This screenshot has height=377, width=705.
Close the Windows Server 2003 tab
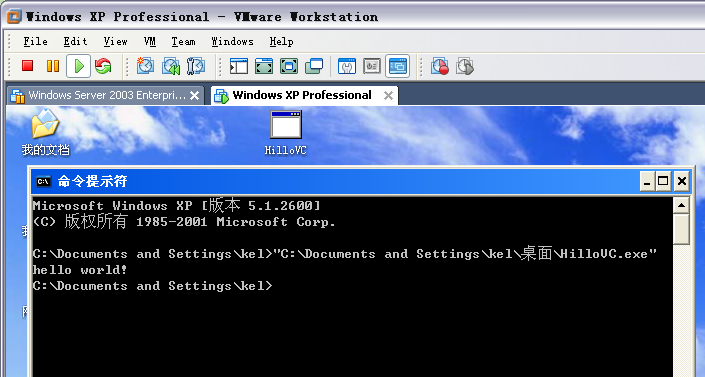(194, 95)
